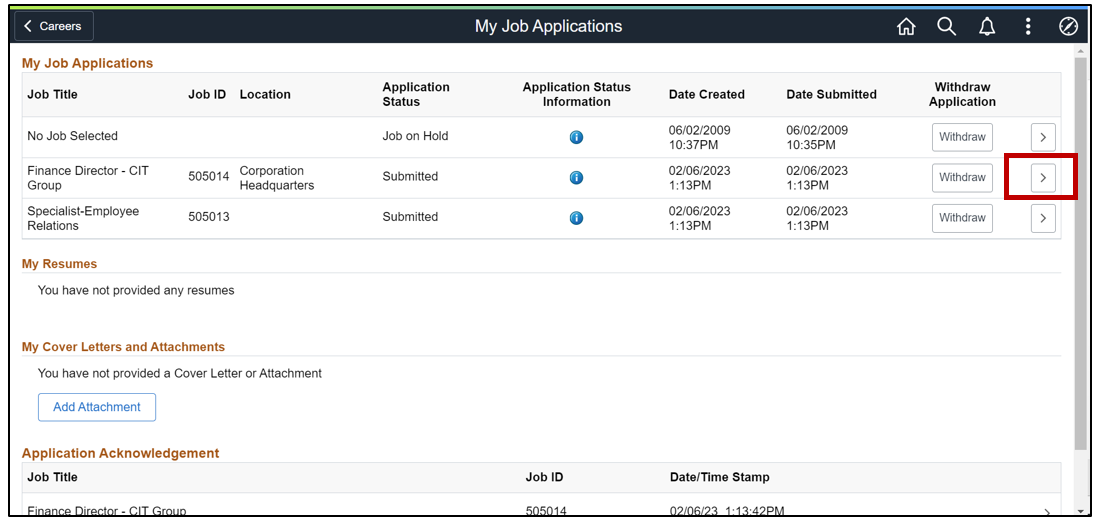Open the NavBar compass icon
The width and height of the screenshot is (1098, 522).
pyautogui.click(x=1068, y=27)
